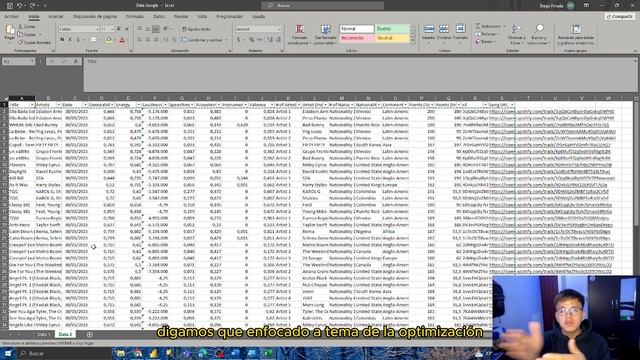Apply the Bueno cell style
The image size is (640, 360).
tap(392, 29)
